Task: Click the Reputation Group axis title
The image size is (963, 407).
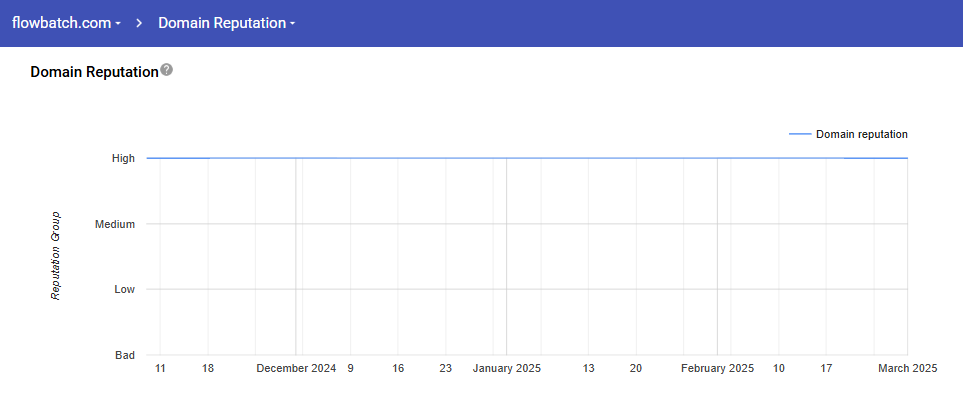Action: click(56, 256)
